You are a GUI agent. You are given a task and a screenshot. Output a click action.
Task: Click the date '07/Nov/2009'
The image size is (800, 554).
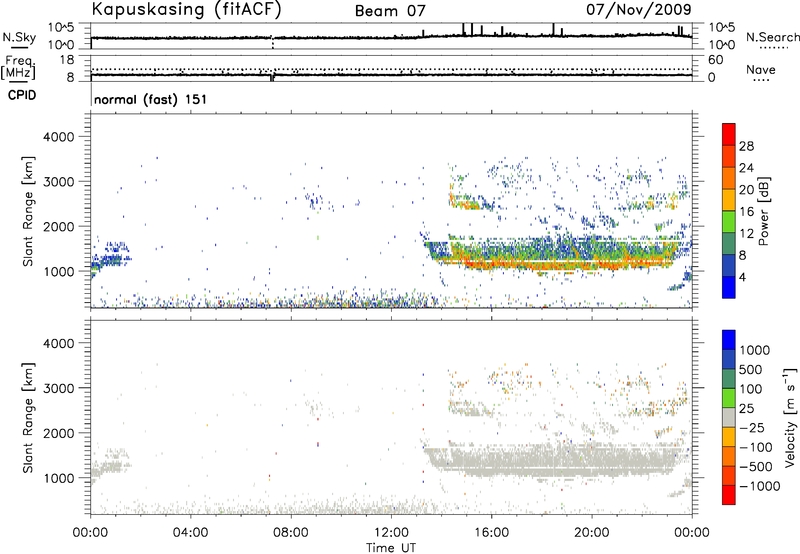639,9
